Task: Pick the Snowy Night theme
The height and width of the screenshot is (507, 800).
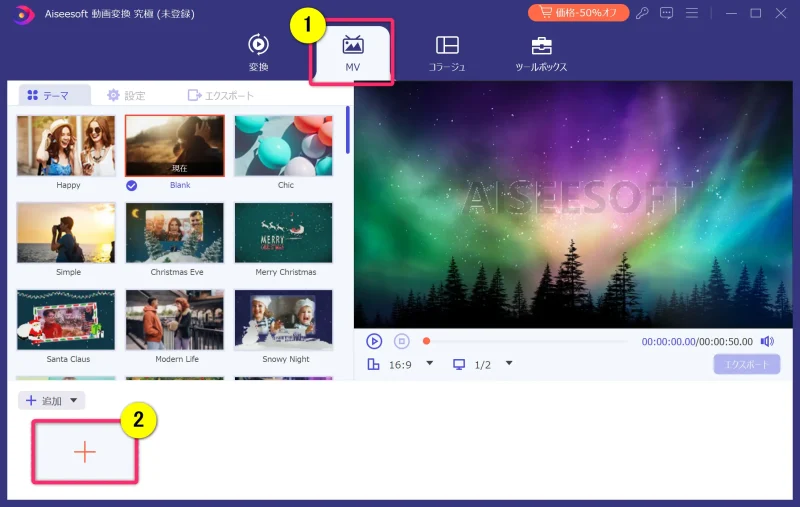Action: (283, 320)
